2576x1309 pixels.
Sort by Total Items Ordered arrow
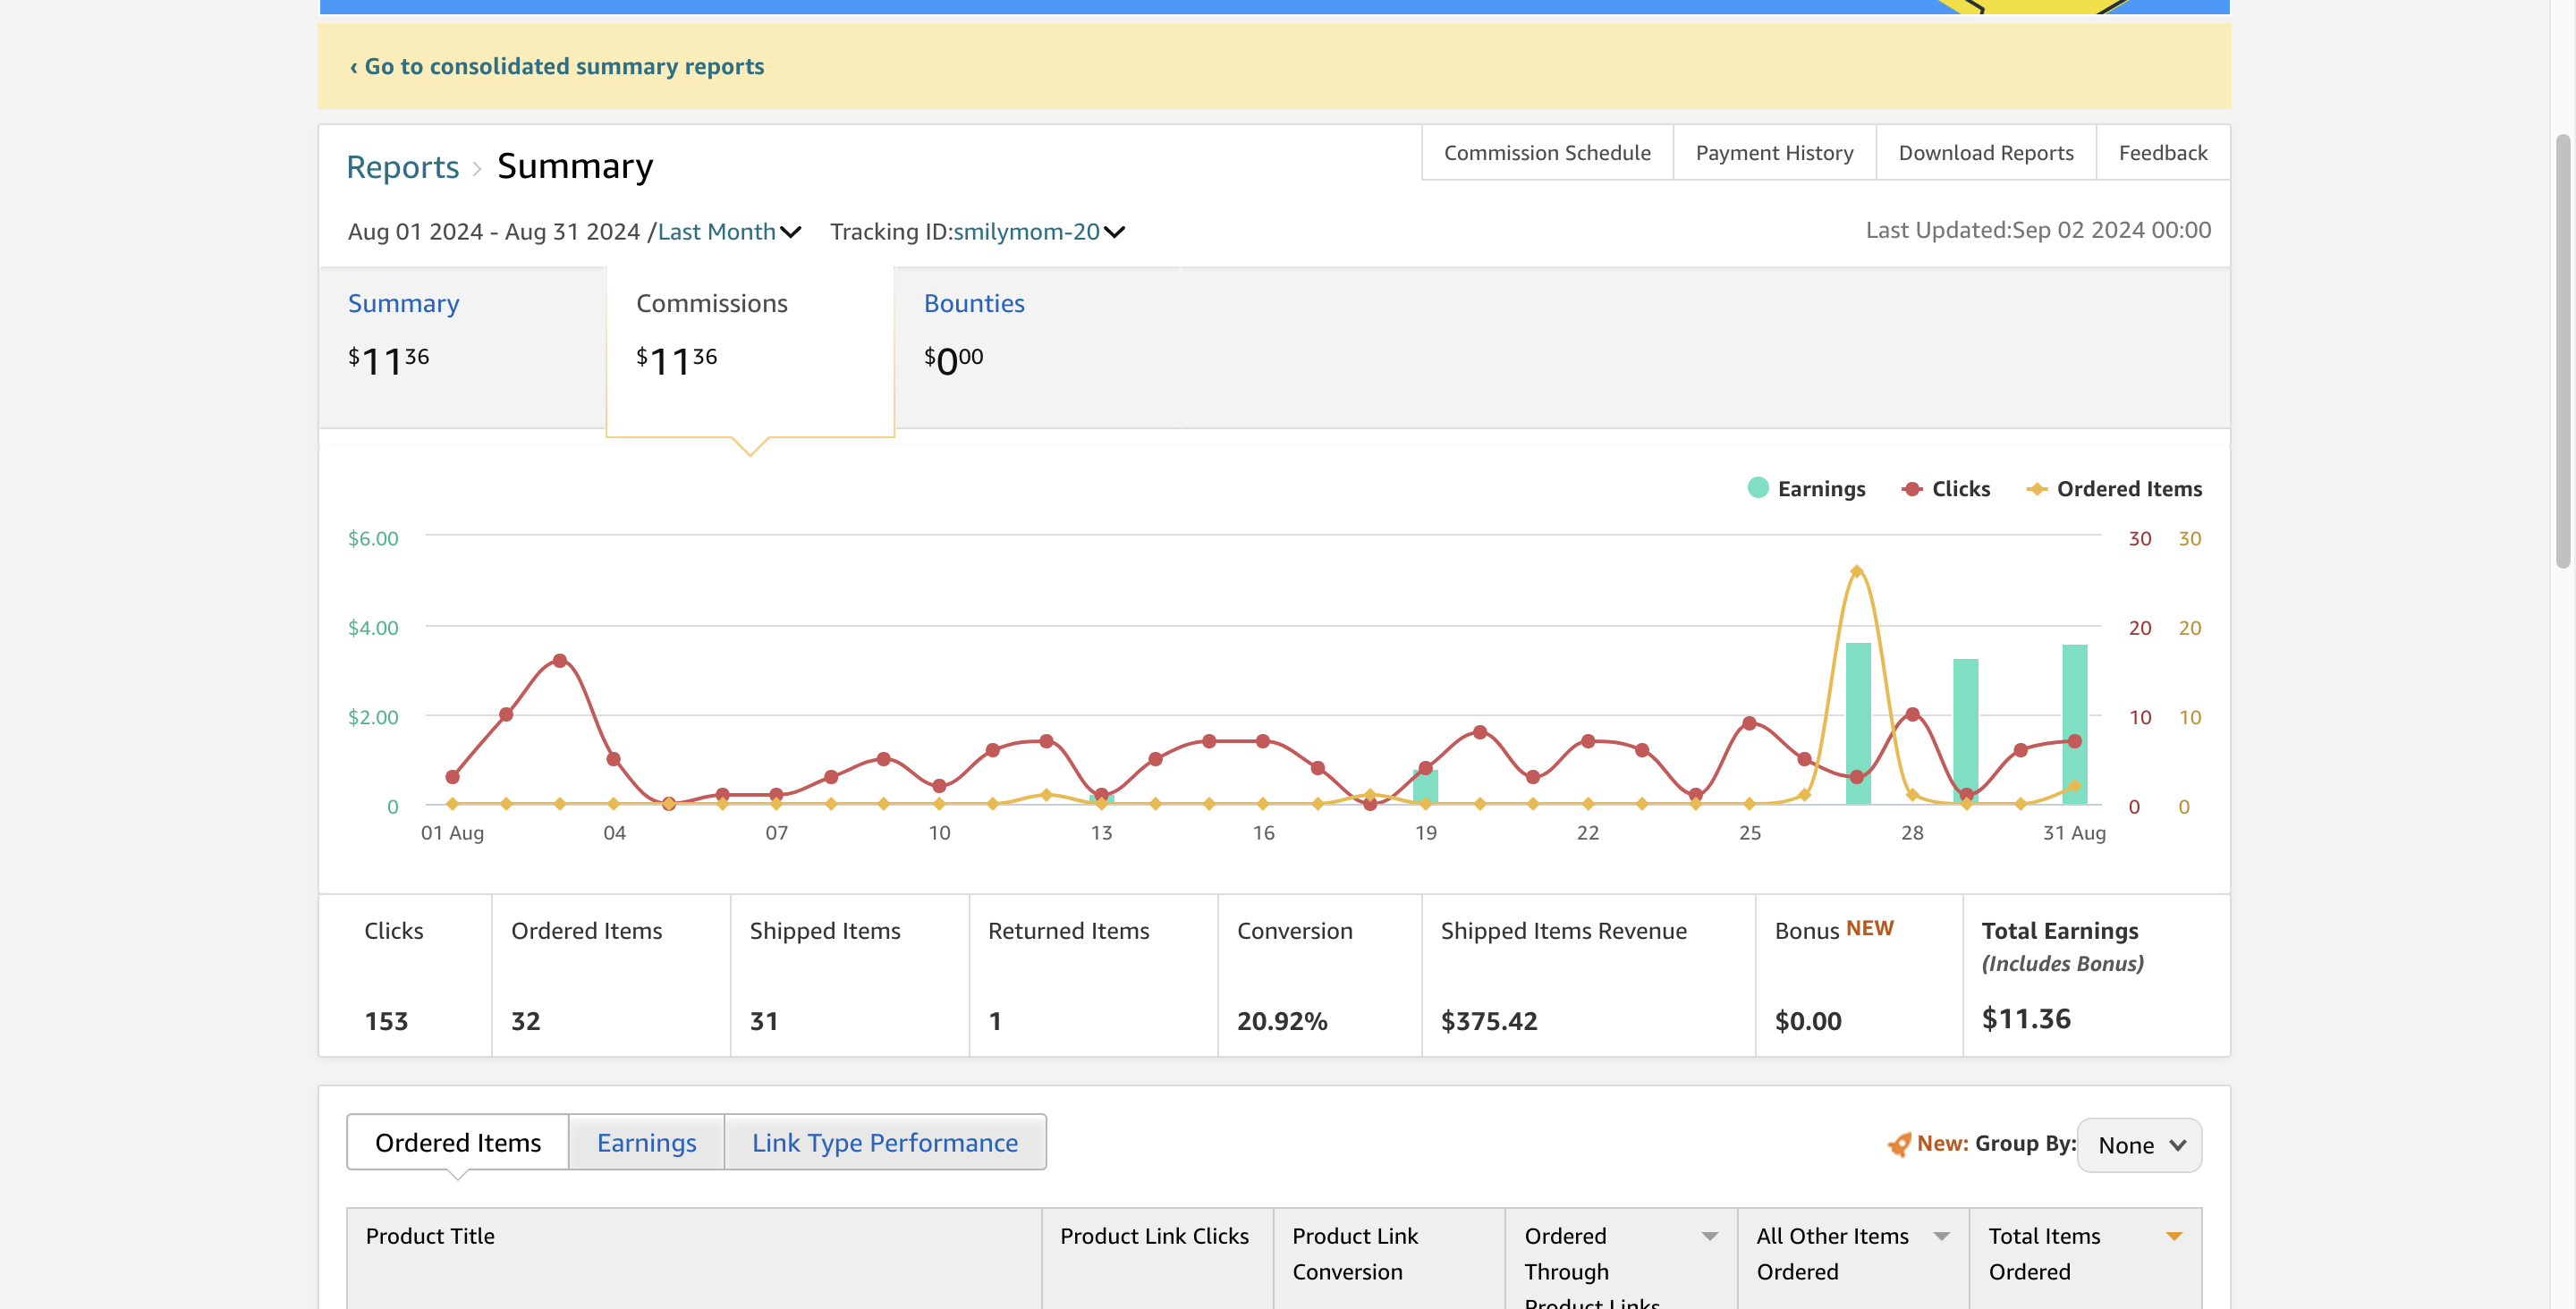tap(2173, 1237)
